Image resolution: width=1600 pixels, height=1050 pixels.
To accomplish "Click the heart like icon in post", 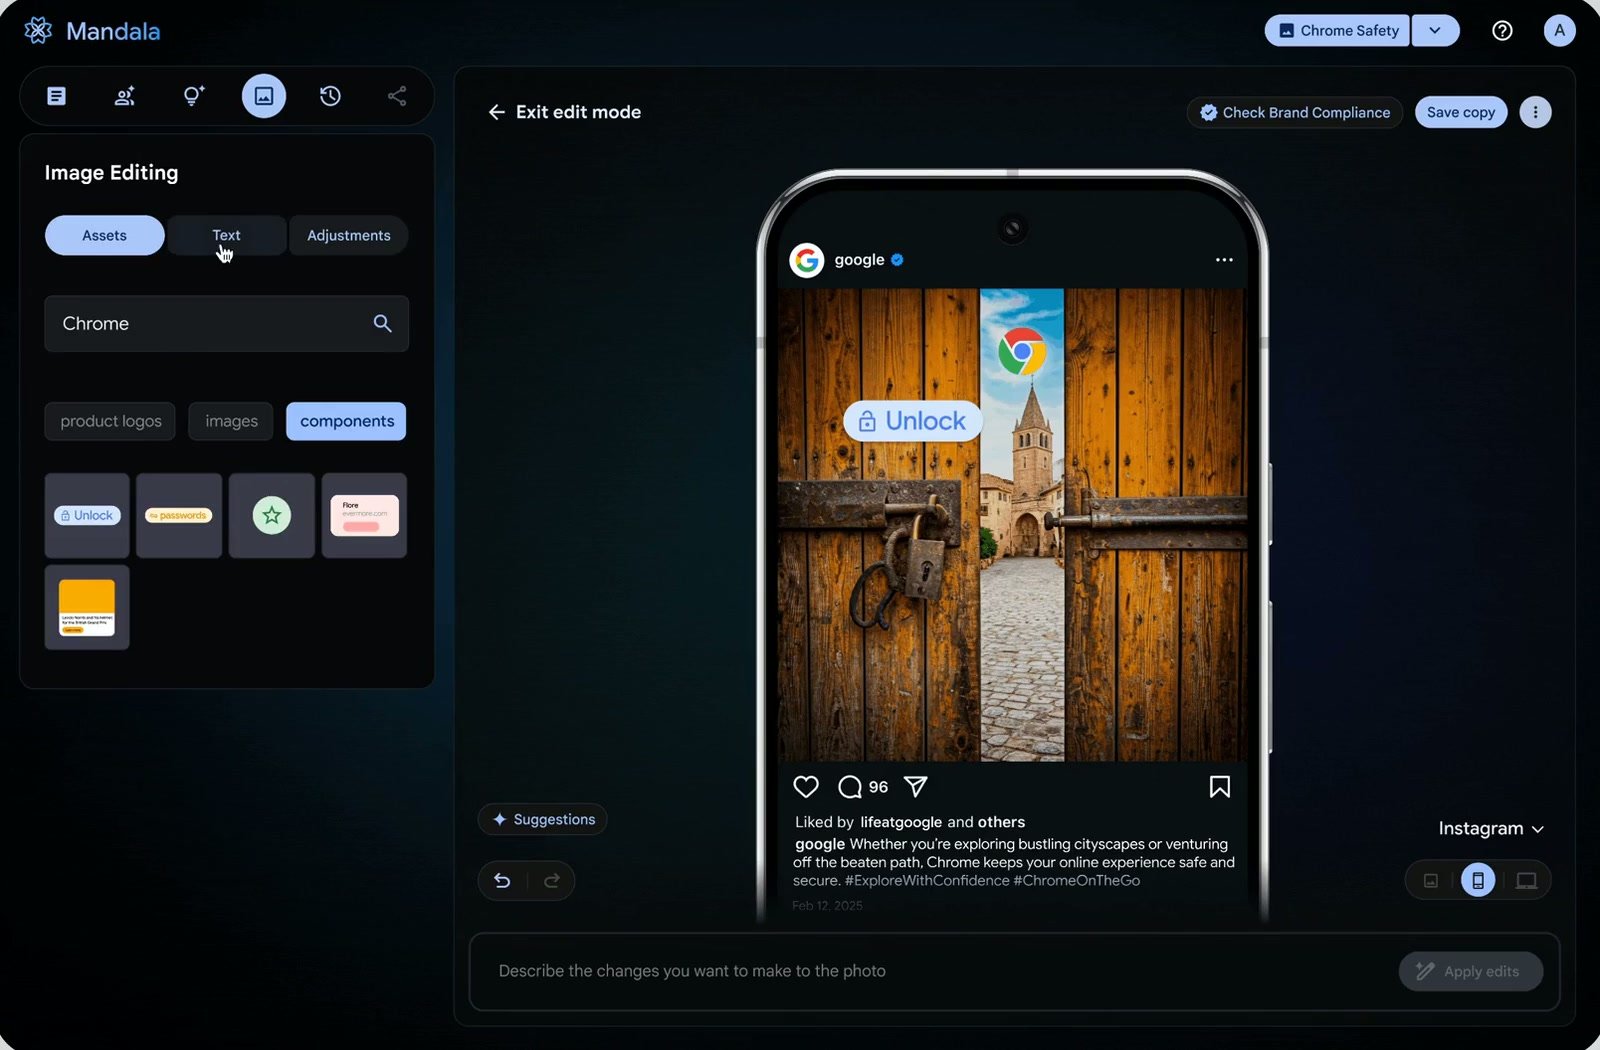I will 806,787.
